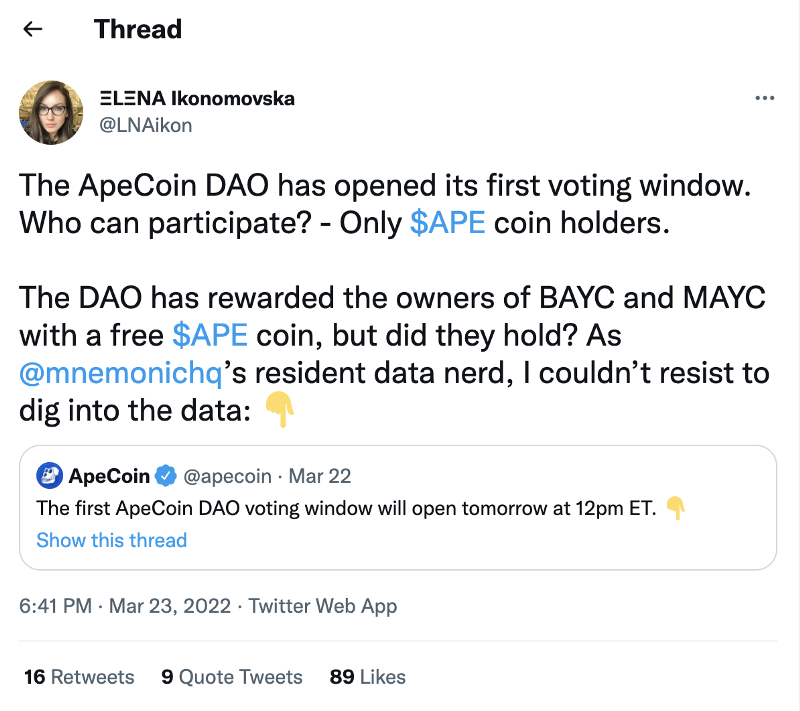Click the Thread header title
Screen dimensions: 800x711
[x=138, y=29]
